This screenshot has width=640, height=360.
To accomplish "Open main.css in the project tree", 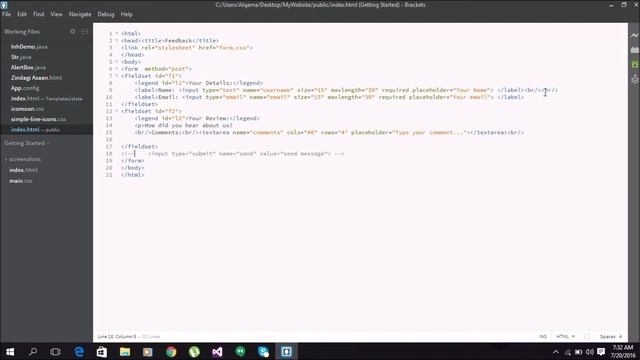I will (20, 181).
